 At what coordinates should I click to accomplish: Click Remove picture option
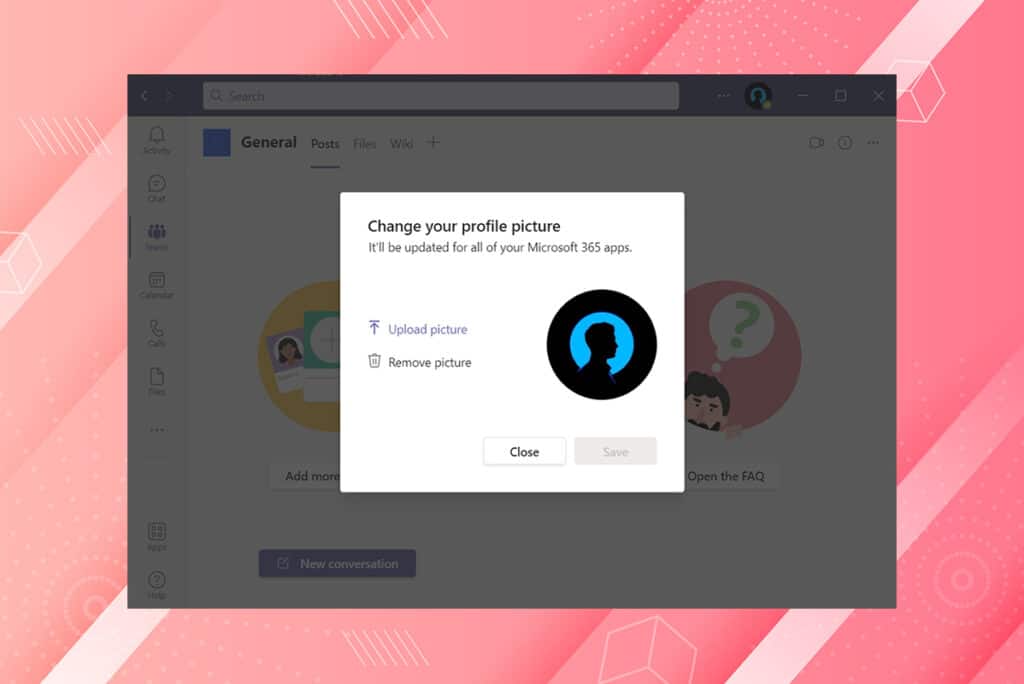coord(430,363)
